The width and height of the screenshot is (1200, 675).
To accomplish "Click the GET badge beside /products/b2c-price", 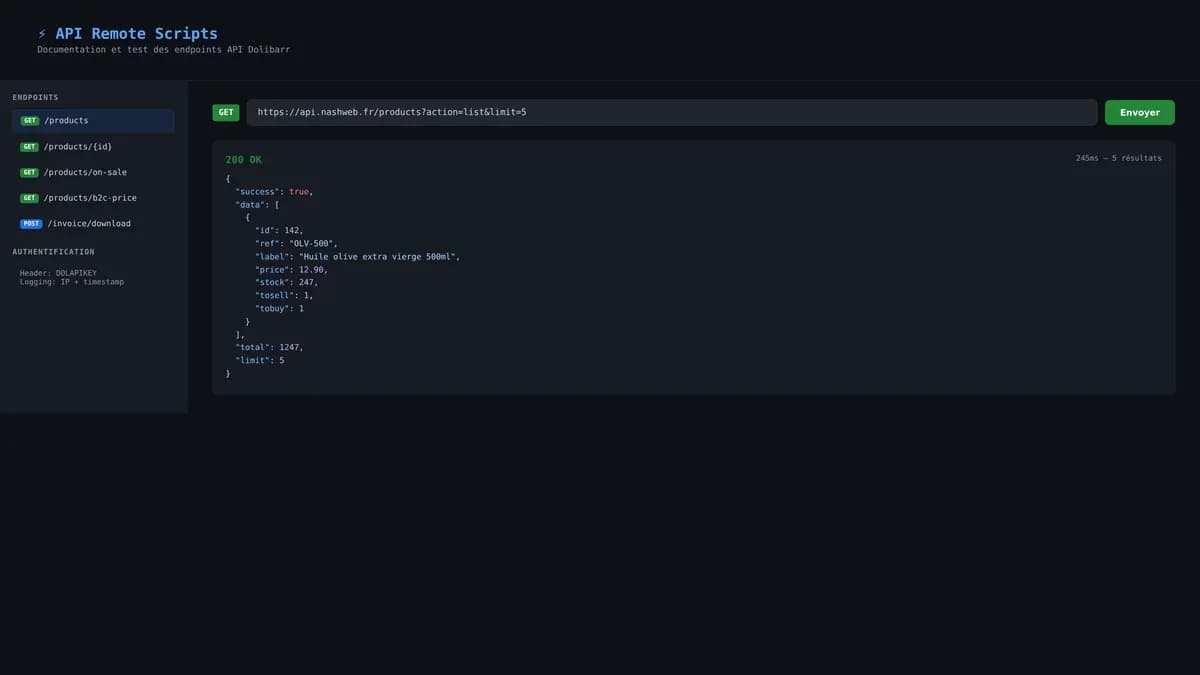I will point(27,197).
